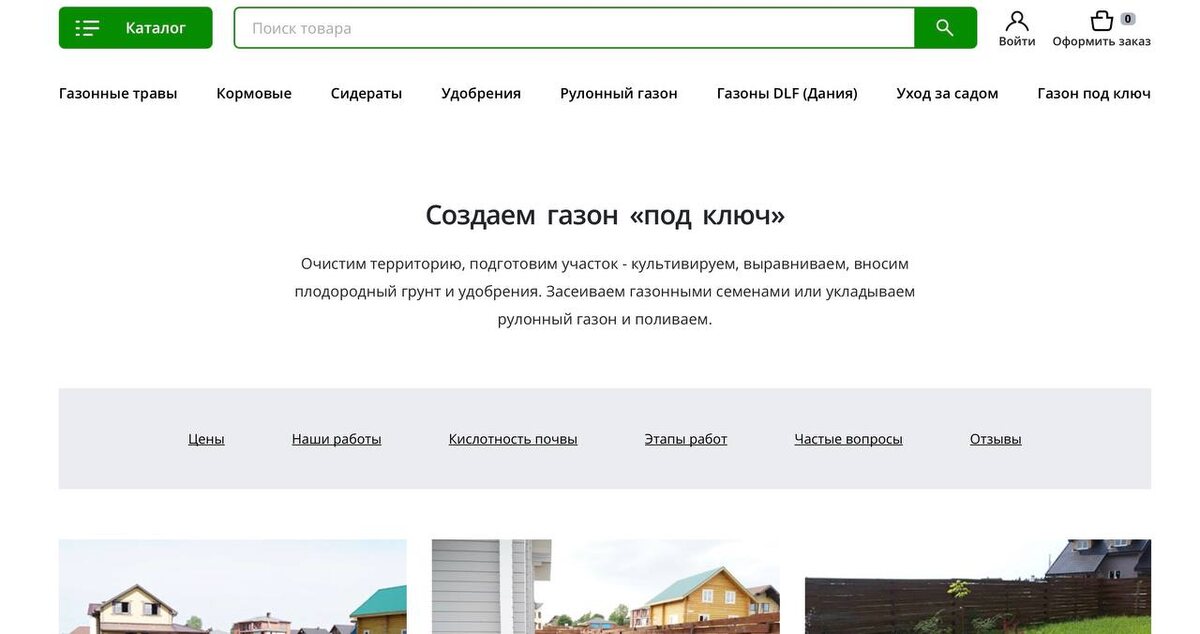Jump to the Наши работы link
The width and height of the screenshot is (1200, 634).
click(336, 439)
